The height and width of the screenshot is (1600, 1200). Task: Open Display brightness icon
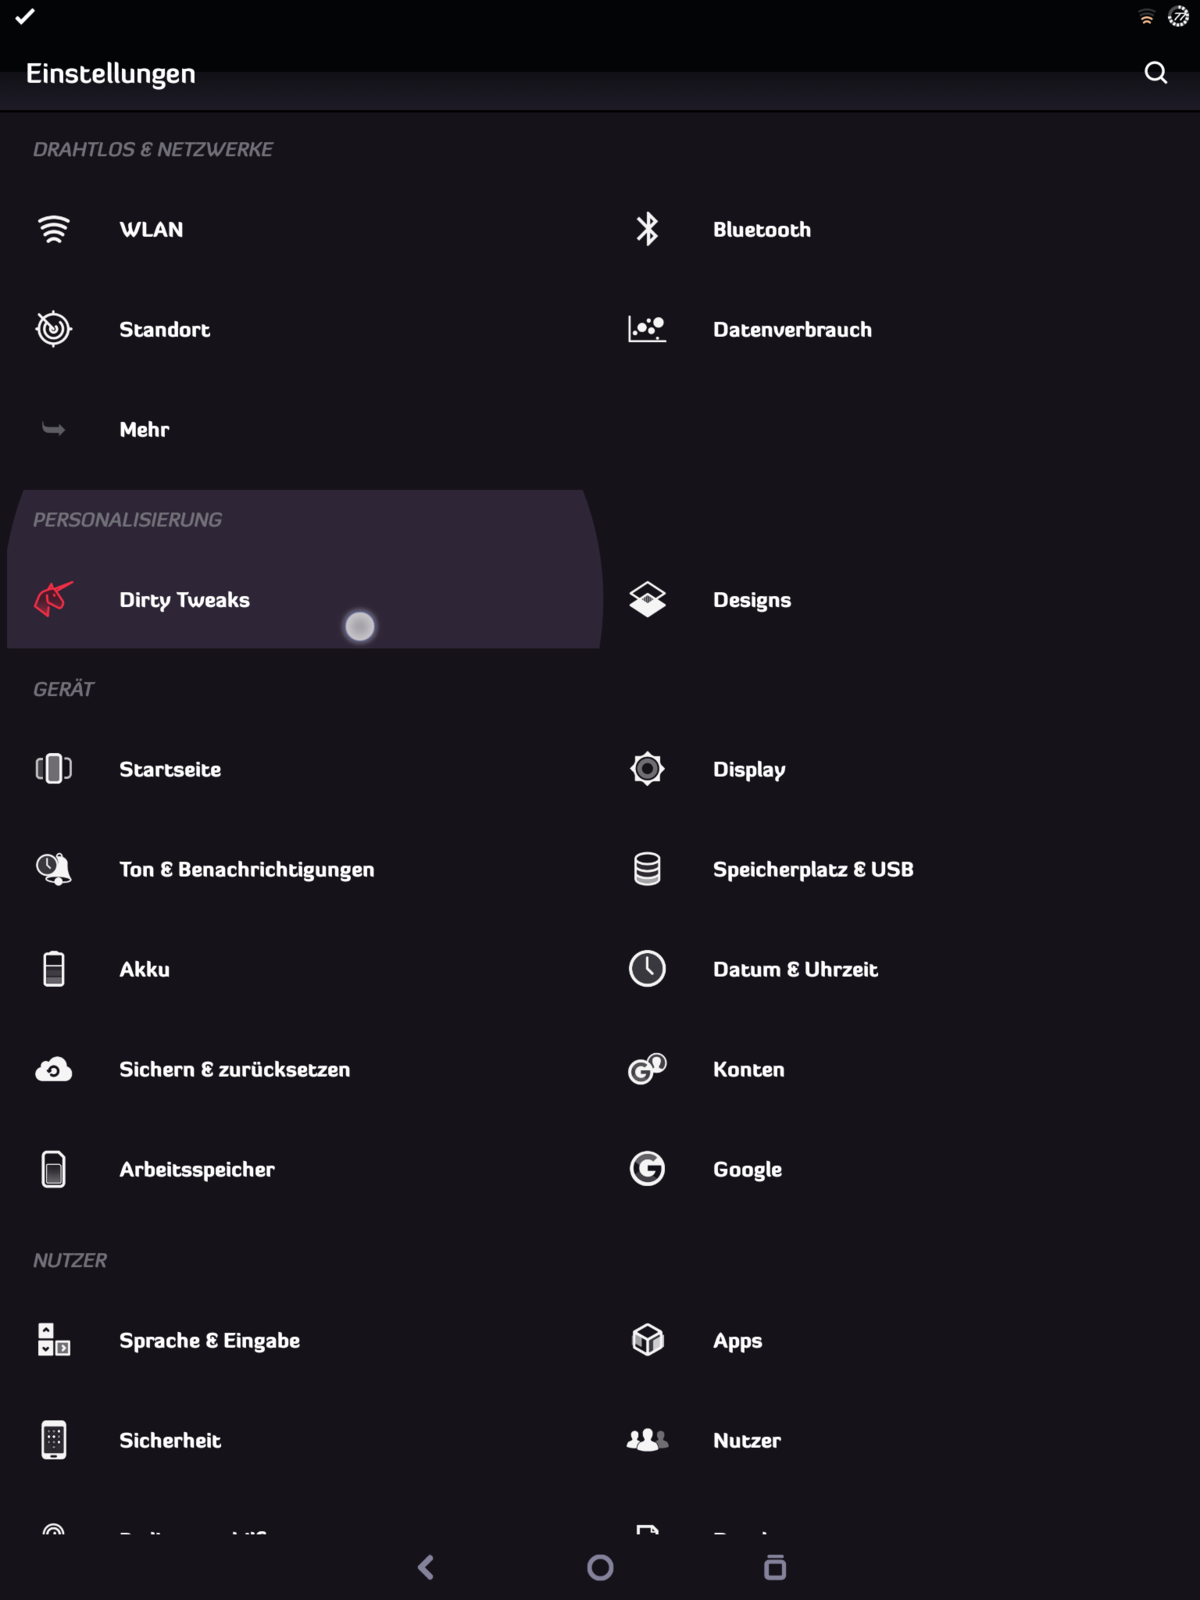click(647, 769)
